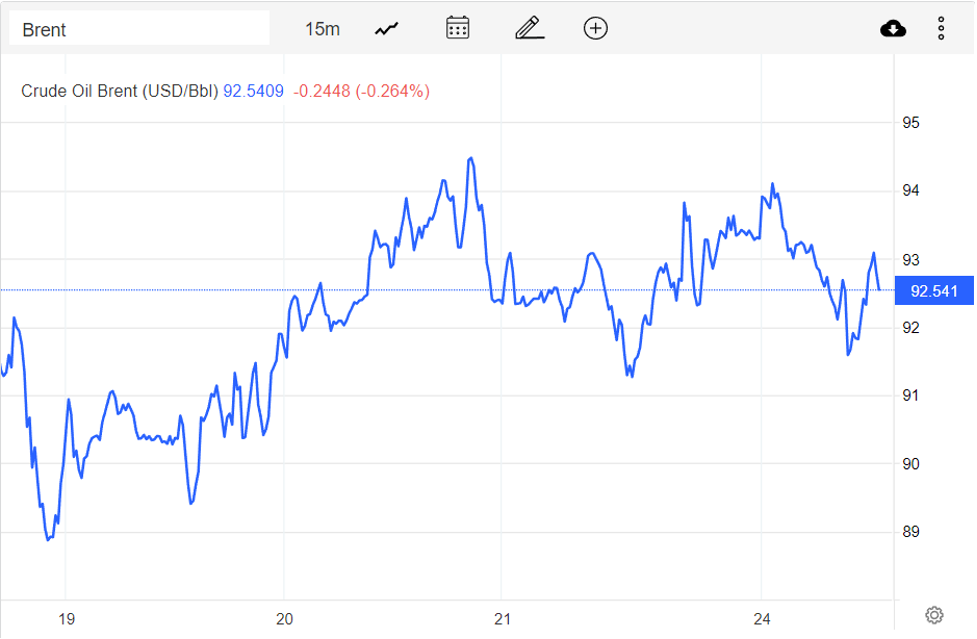Click the highlighted 92.541 price tag
This screenshot has width=977, height=639.
(x=934, y=291)
